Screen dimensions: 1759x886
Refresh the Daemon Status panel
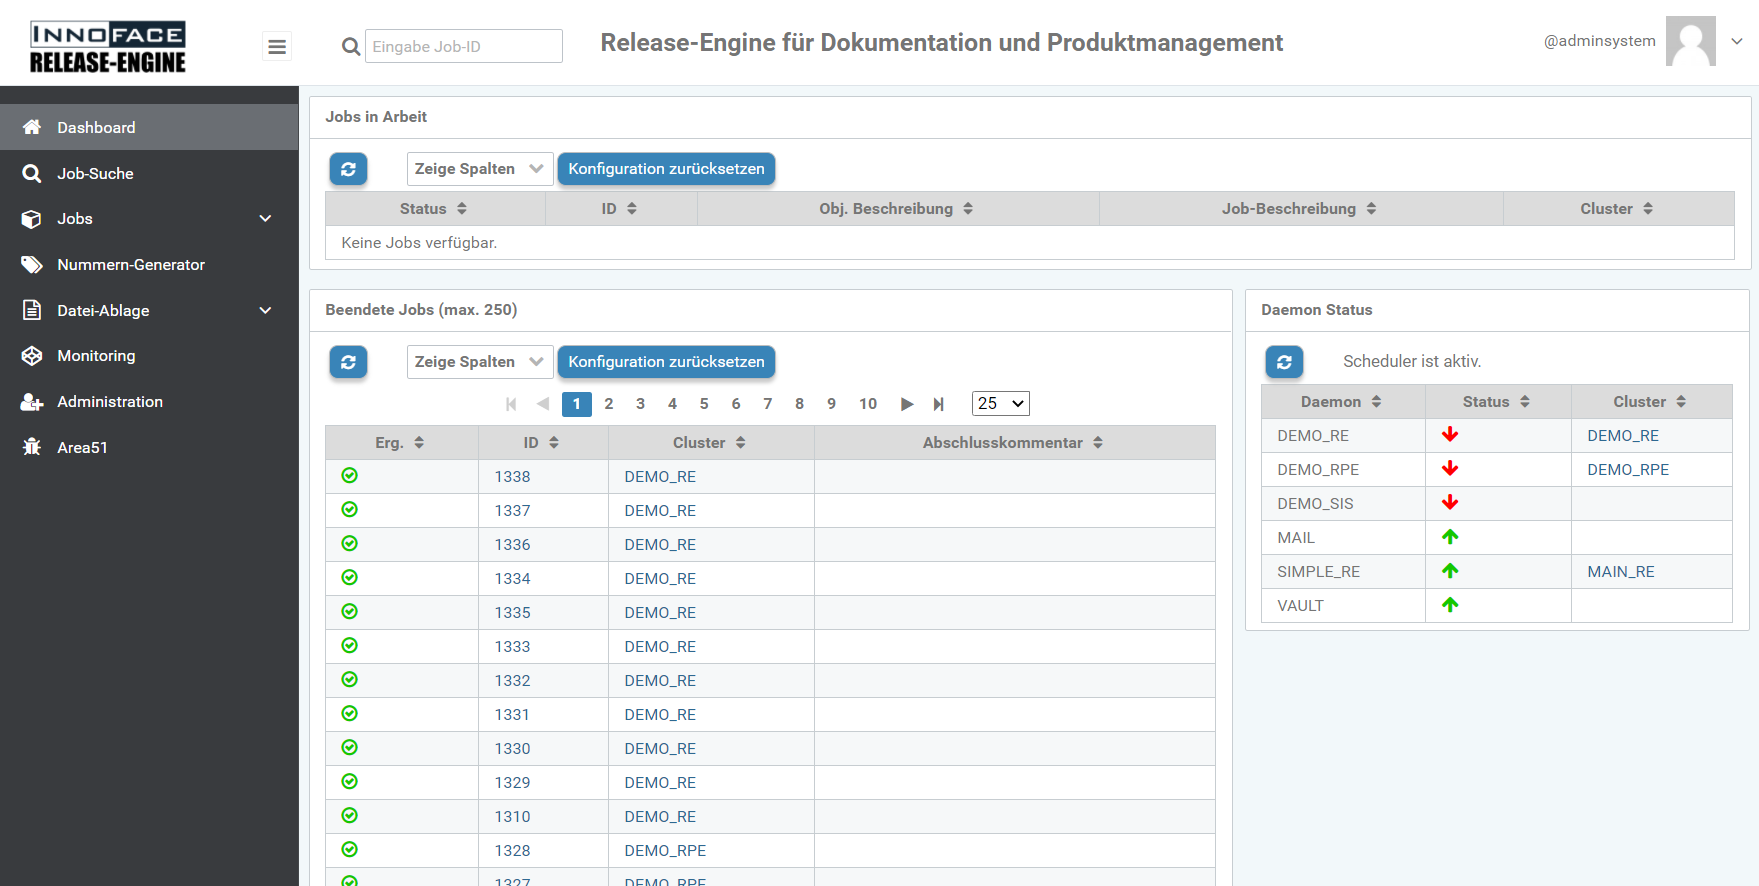click(1284, 362)
